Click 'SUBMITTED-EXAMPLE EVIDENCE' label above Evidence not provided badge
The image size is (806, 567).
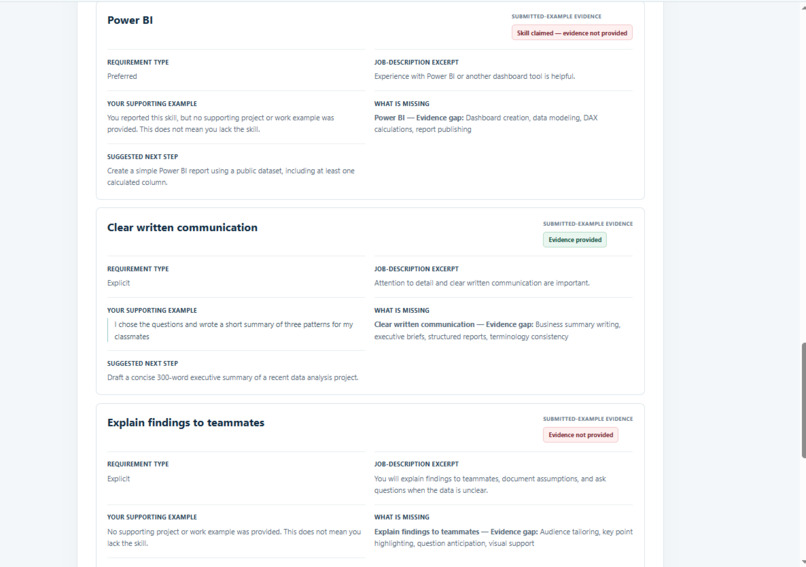tap(588, 419)
